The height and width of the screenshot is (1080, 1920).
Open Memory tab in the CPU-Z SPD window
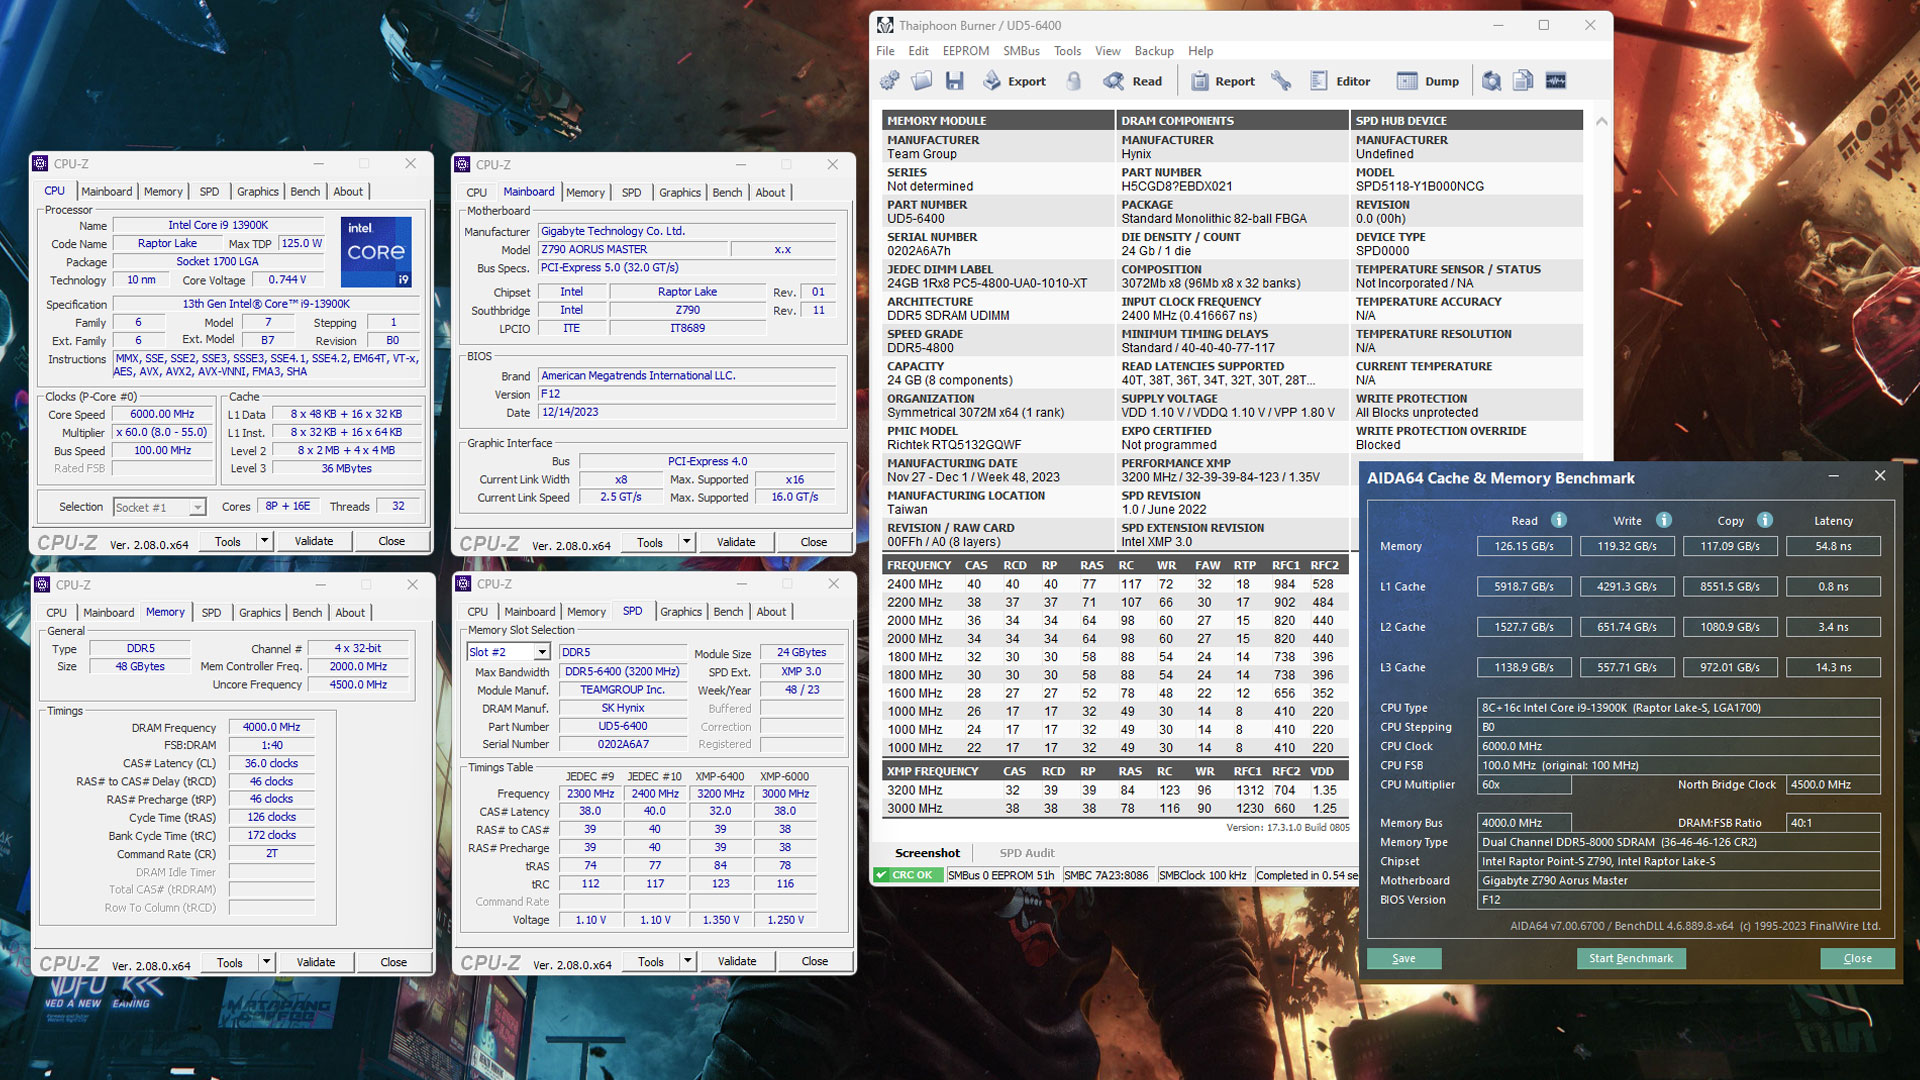tap(586, 611)
